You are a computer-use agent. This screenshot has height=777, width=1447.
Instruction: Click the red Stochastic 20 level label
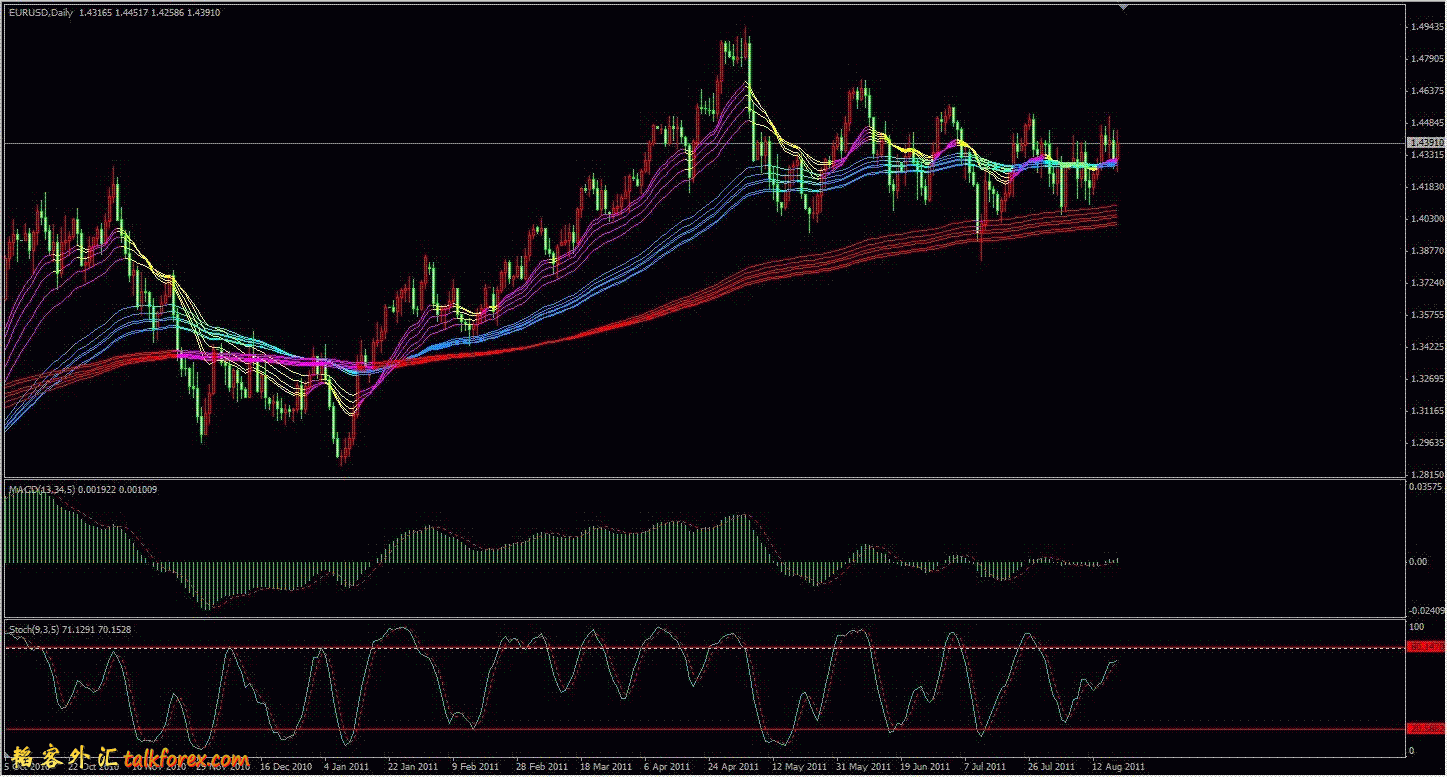coord(1424,728)
